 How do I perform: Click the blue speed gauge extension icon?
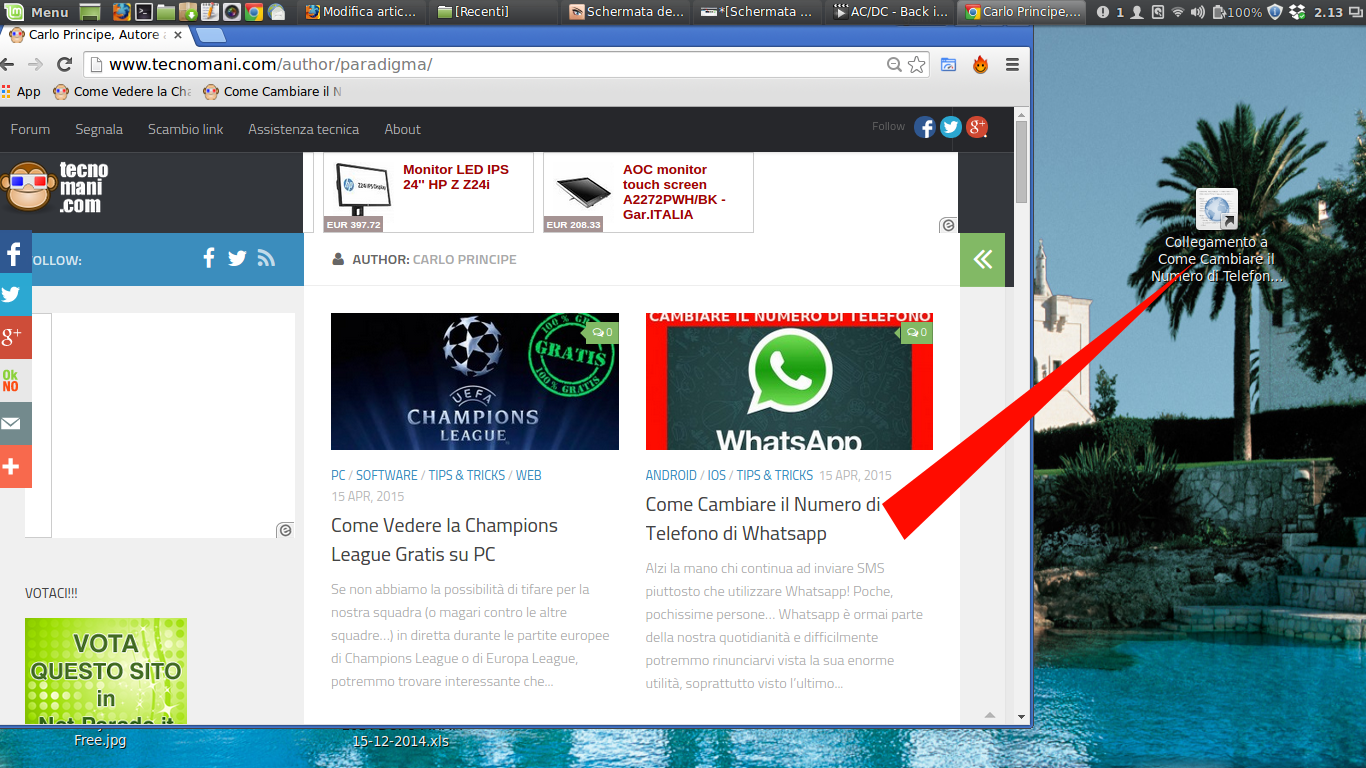pos(949,64)
